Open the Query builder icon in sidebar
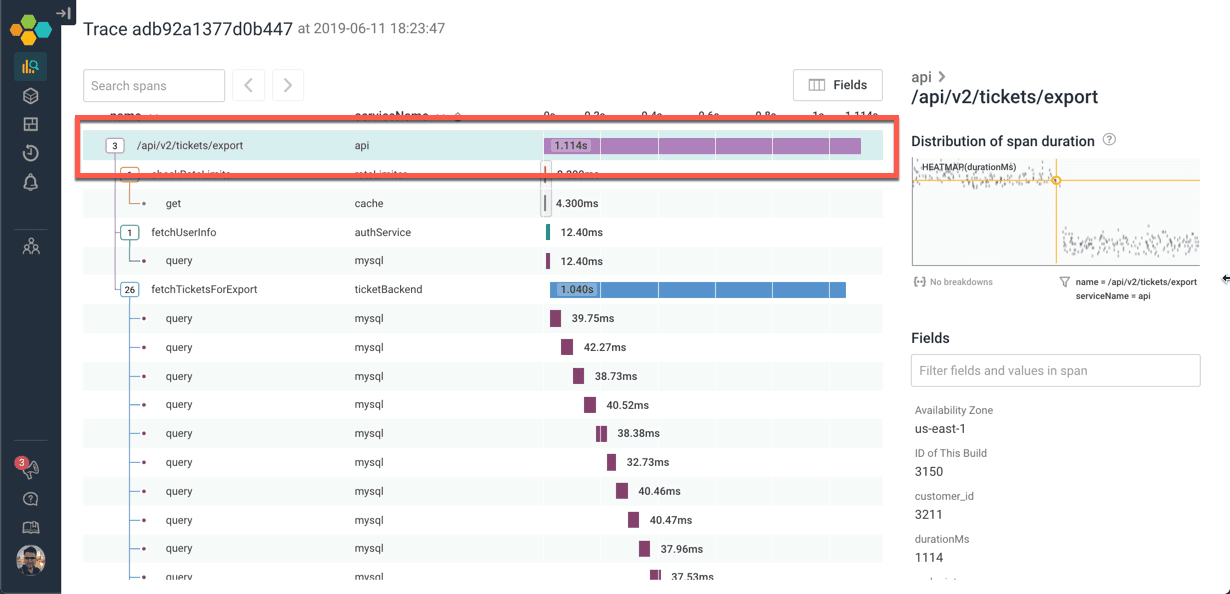The height and width of the screenshot is (594, 1230). coord(30,67)
